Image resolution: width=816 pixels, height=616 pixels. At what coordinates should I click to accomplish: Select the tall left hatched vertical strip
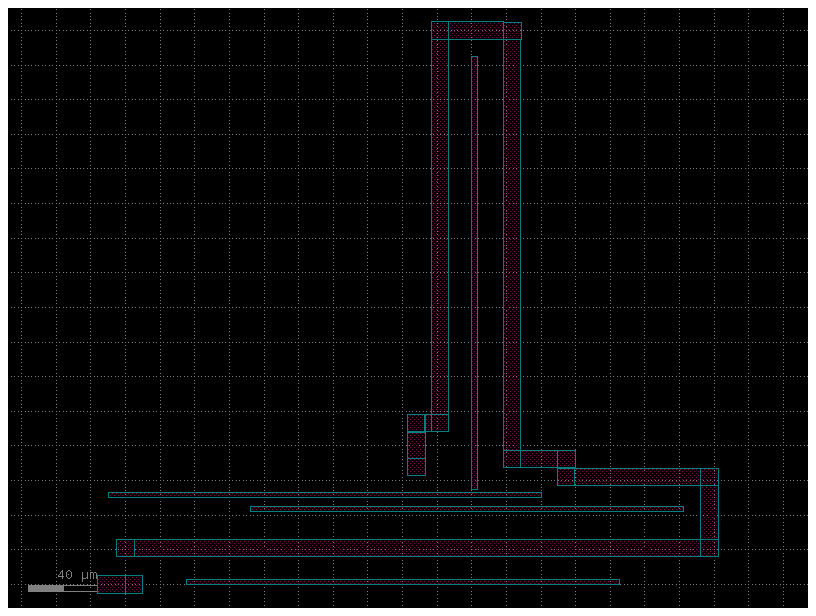point(440,230)
